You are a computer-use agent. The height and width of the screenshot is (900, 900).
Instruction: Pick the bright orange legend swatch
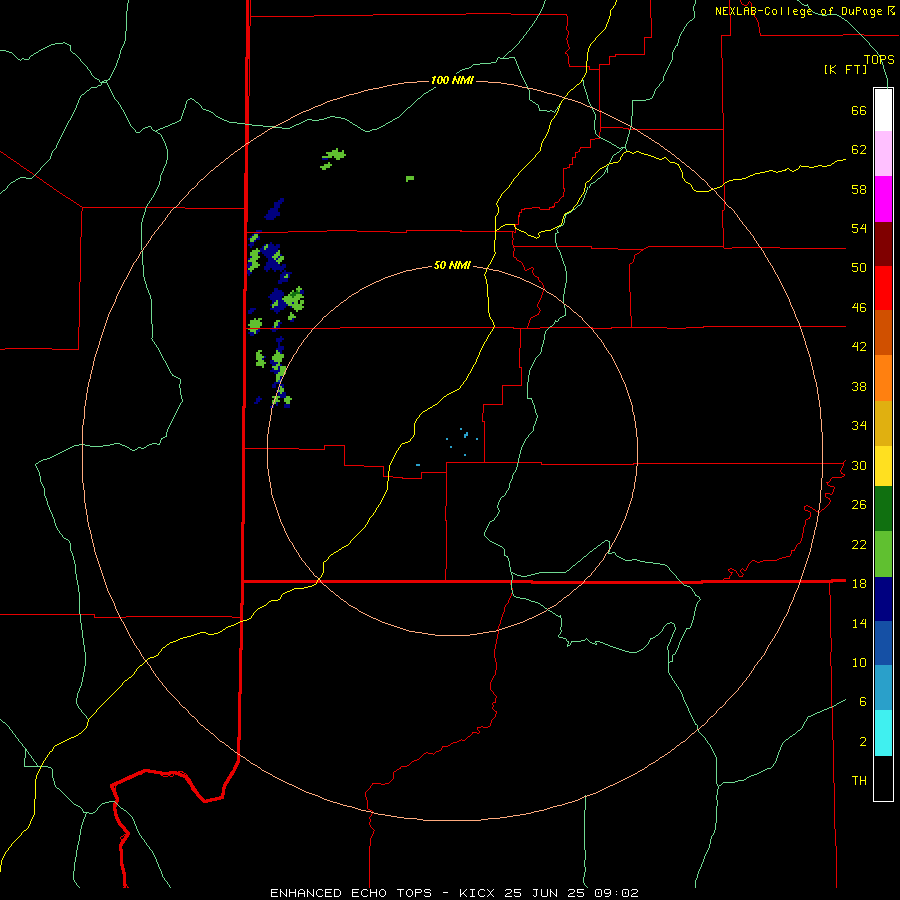point(883,378)
